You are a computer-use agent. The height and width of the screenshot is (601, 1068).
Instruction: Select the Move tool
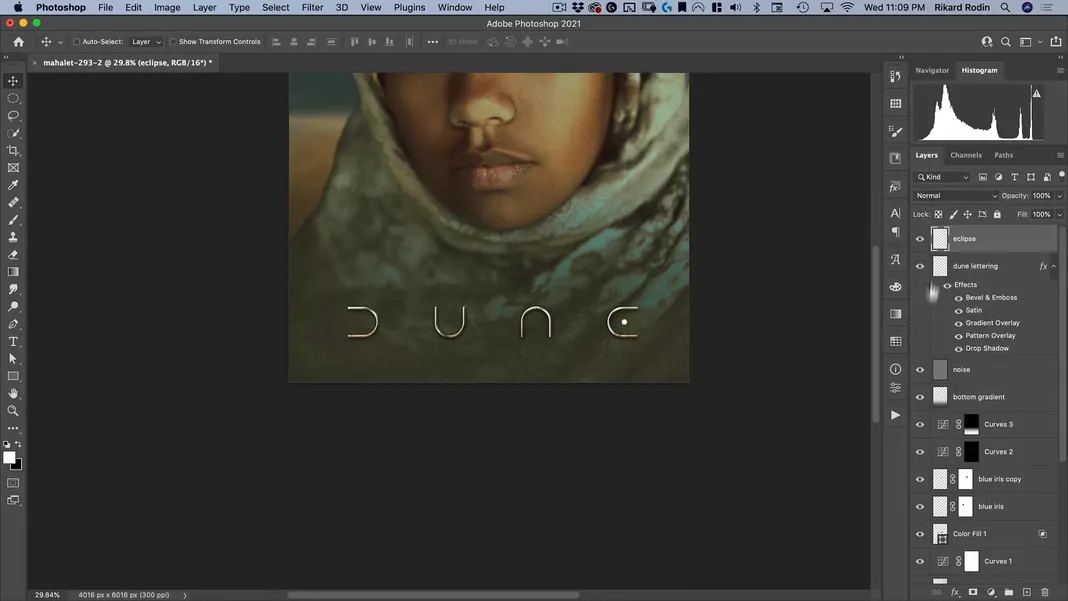[x=13, y=81]
